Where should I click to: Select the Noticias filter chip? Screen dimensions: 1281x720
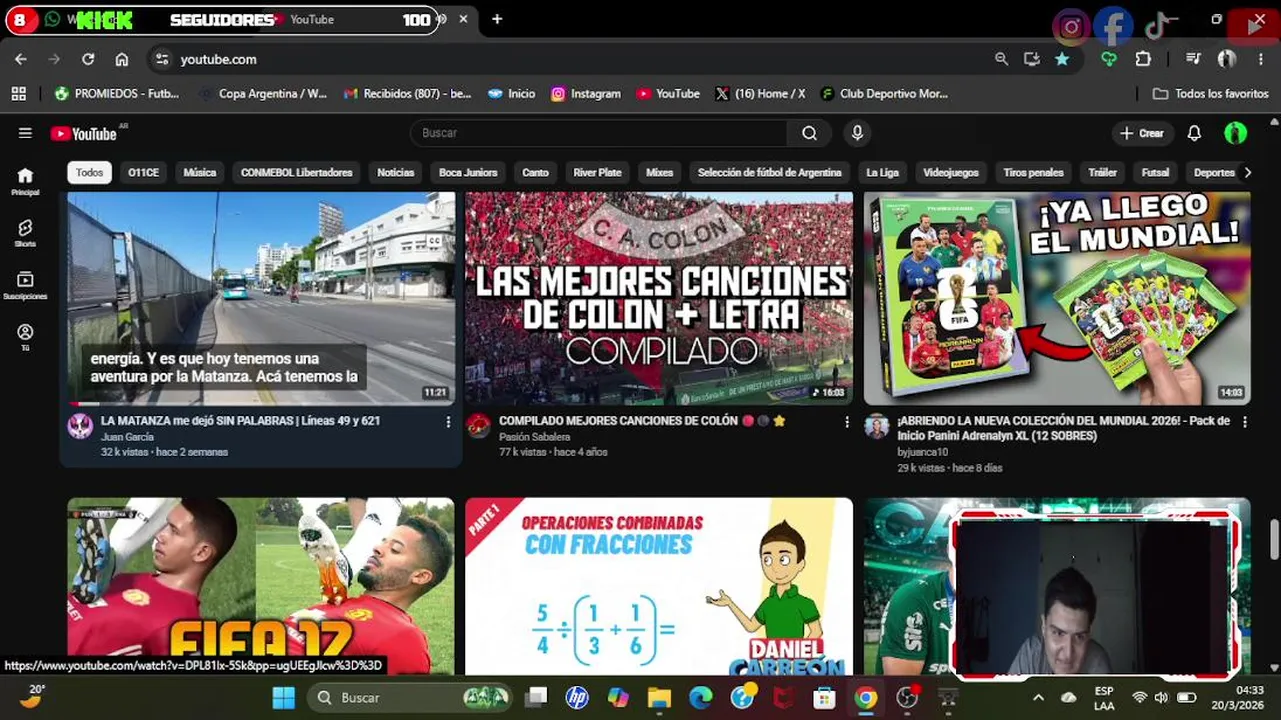point(395,172)
